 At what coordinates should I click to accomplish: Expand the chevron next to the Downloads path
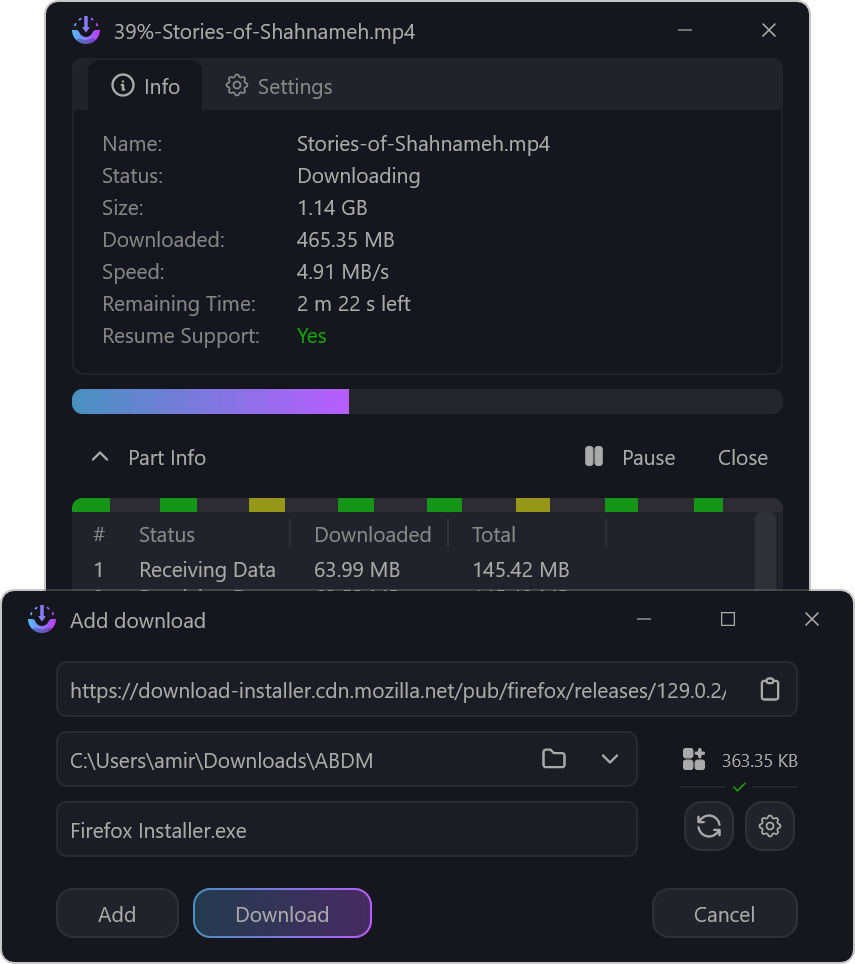(610, 759)
